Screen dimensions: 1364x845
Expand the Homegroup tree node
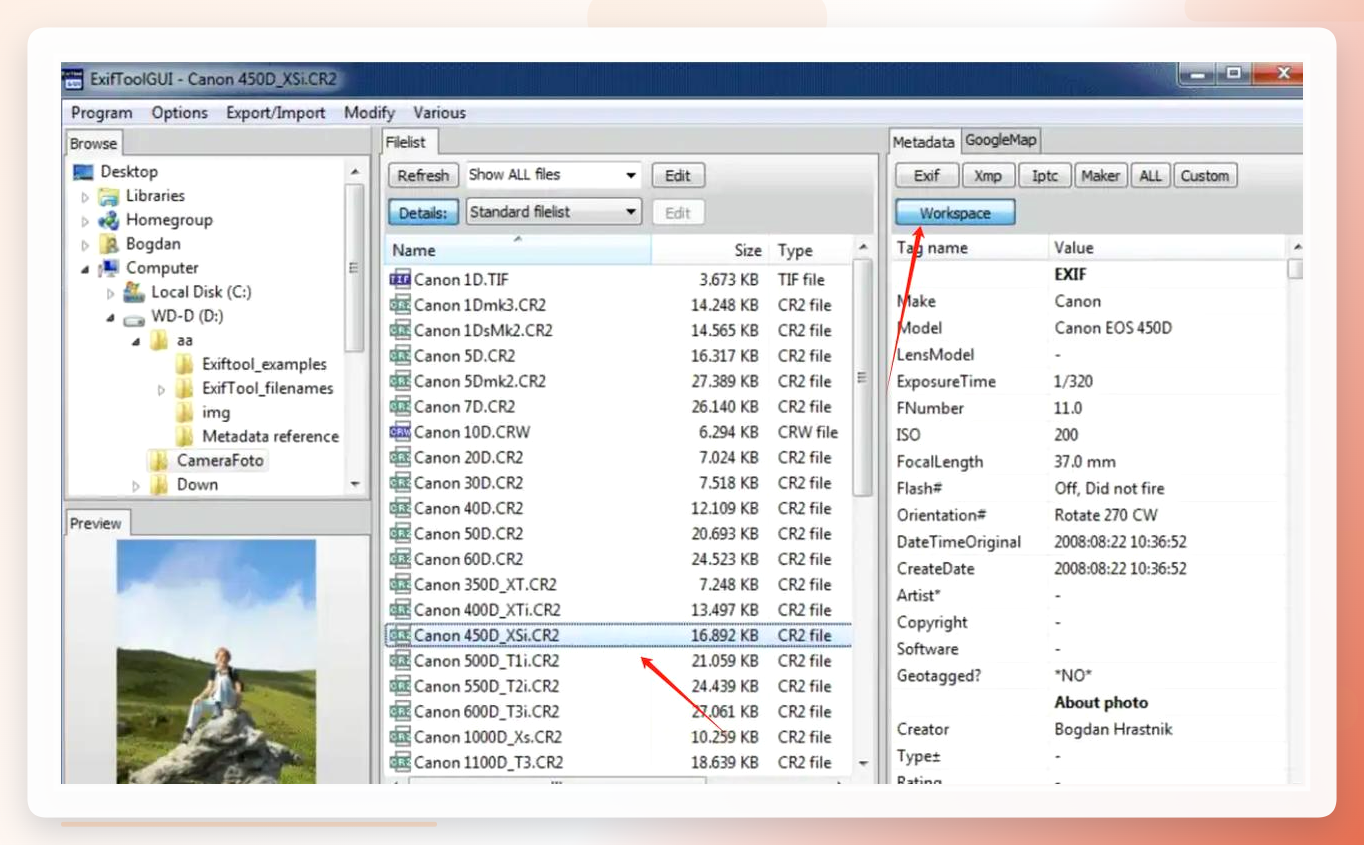(x=85, y=221)
